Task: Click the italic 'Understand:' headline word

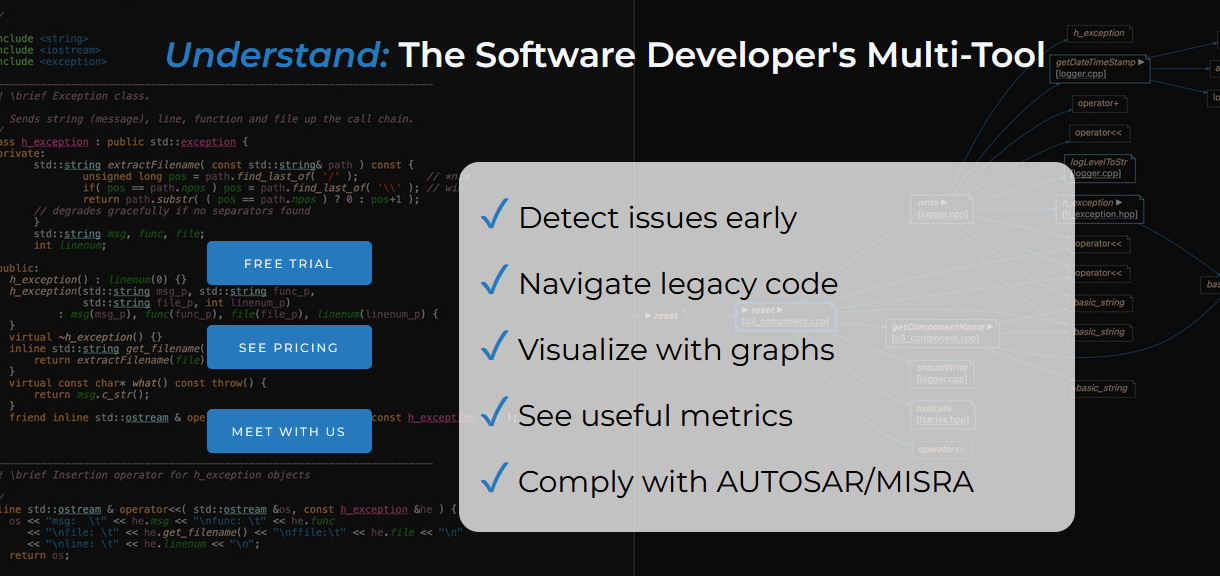Action: [277, 55]
